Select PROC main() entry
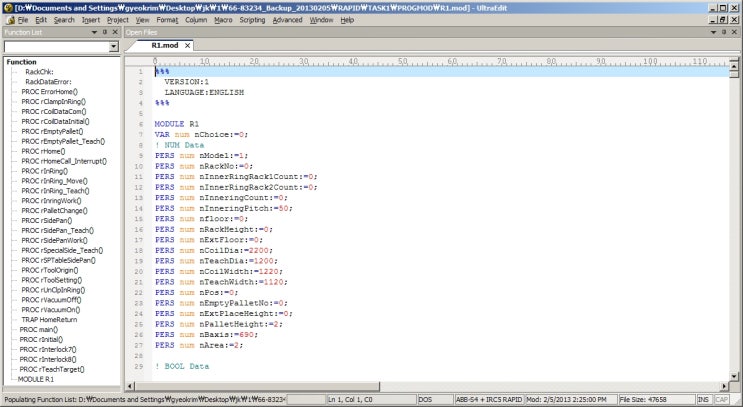 pyautogui.click(x=38, y=330)
